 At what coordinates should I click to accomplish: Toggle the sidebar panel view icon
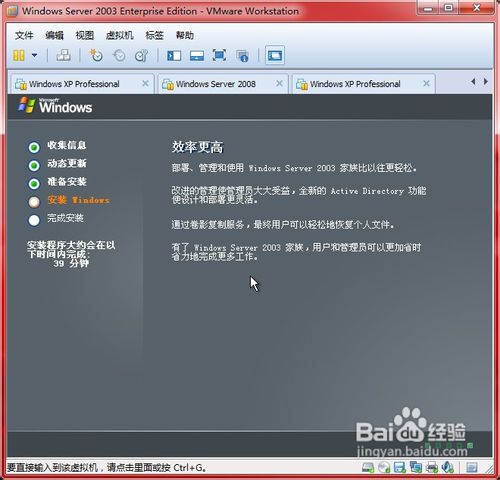click(x=174, y=56)
